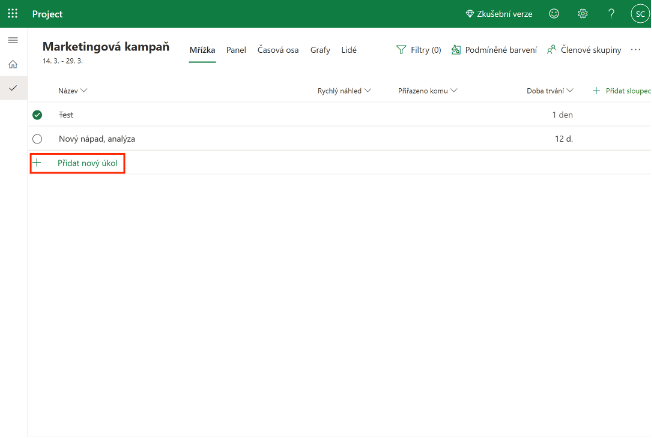The width and height of the screenshot is (652, 438).
Task: Click the help question mark icon
Action: [611, 14]
